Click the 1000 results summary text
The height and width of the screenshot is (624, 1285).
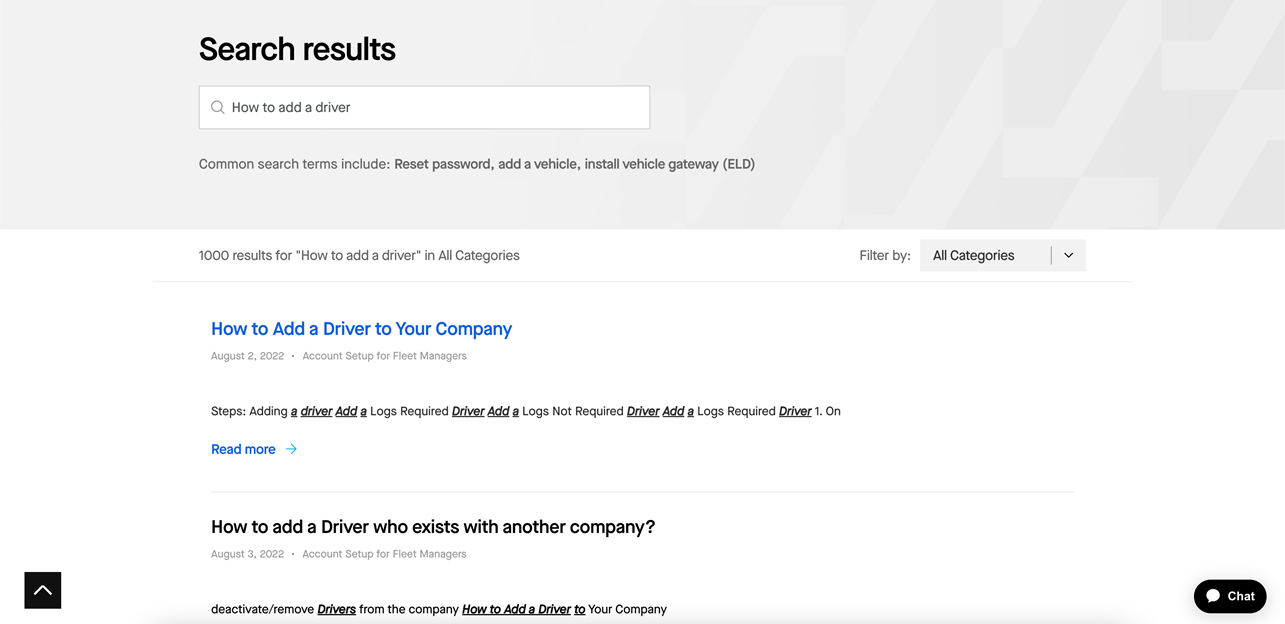pyautogui.click(x=359, y=255)
